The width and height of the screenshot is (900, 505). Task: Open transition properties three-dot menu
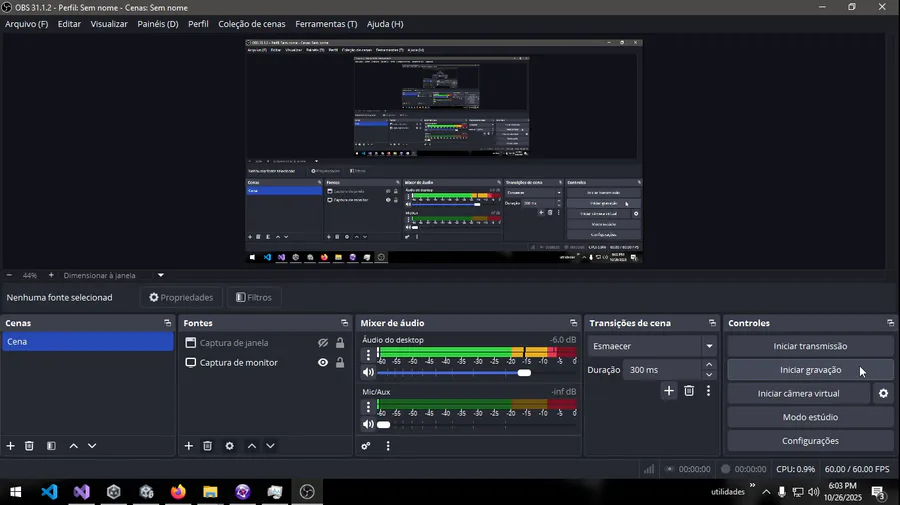(708, 391)
